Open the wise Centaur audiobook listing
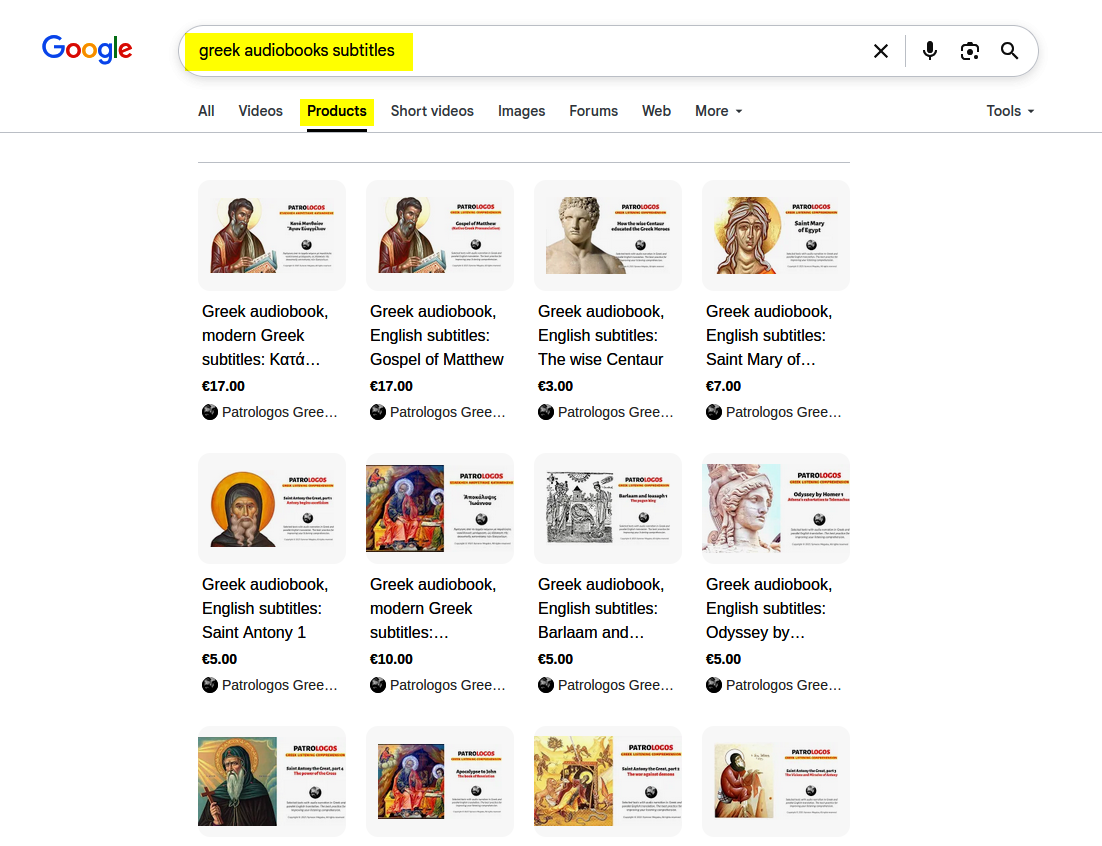This screenshot has height=846, width=1102. (600, 335)
